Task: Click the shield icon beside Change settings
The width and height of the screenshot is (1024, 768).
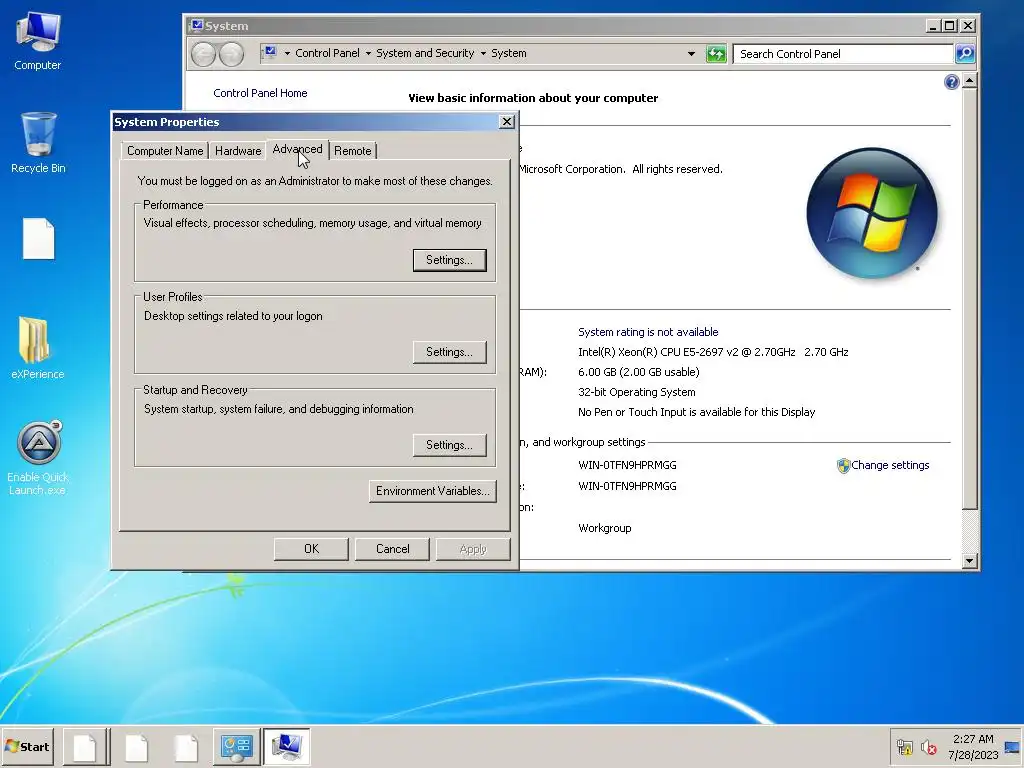Action: pos(843,466)
